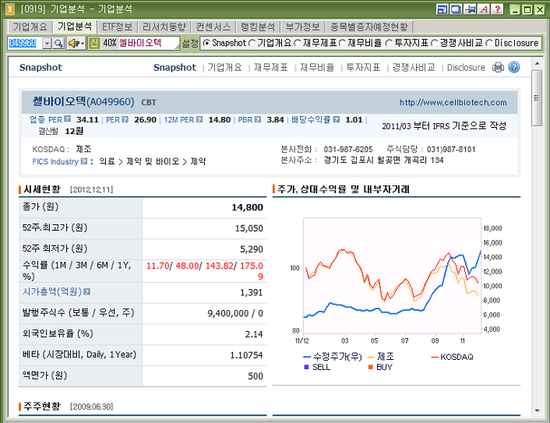
Task: Select the Snapshot radio button
Action: click(x=207, y=43)
